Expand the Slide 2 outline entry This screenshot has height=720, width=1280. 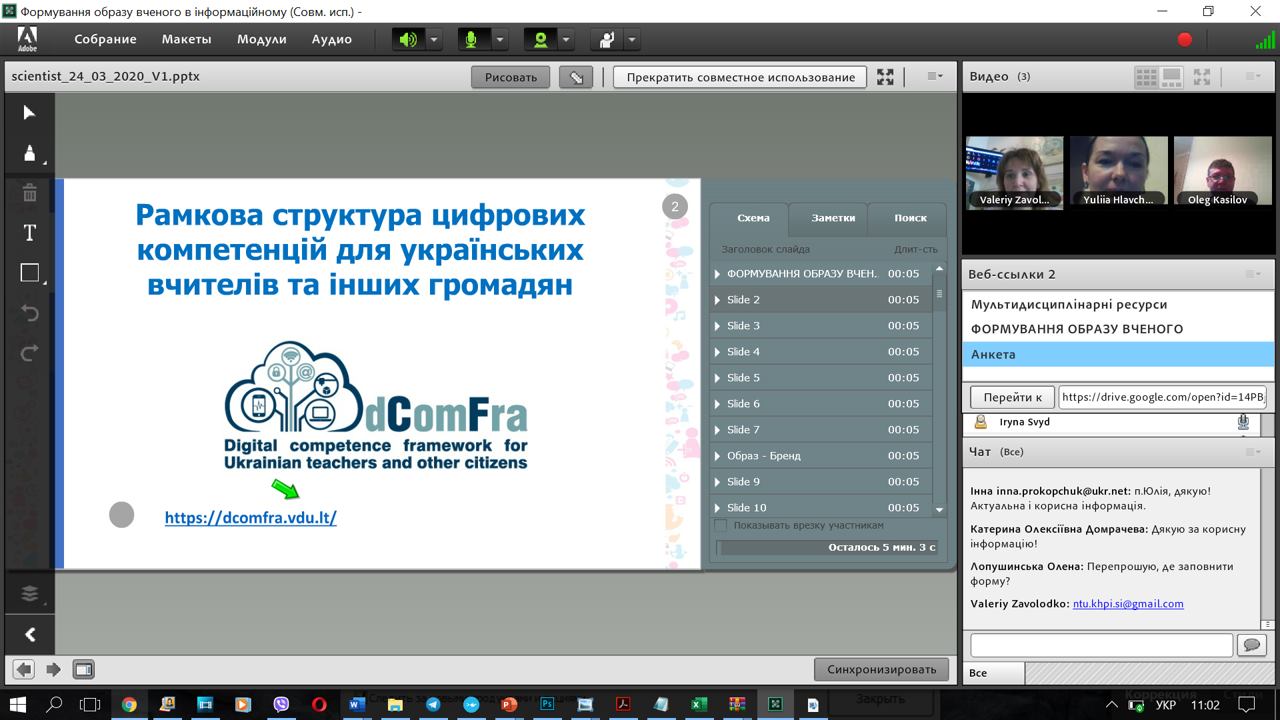[x=717, y=300]
